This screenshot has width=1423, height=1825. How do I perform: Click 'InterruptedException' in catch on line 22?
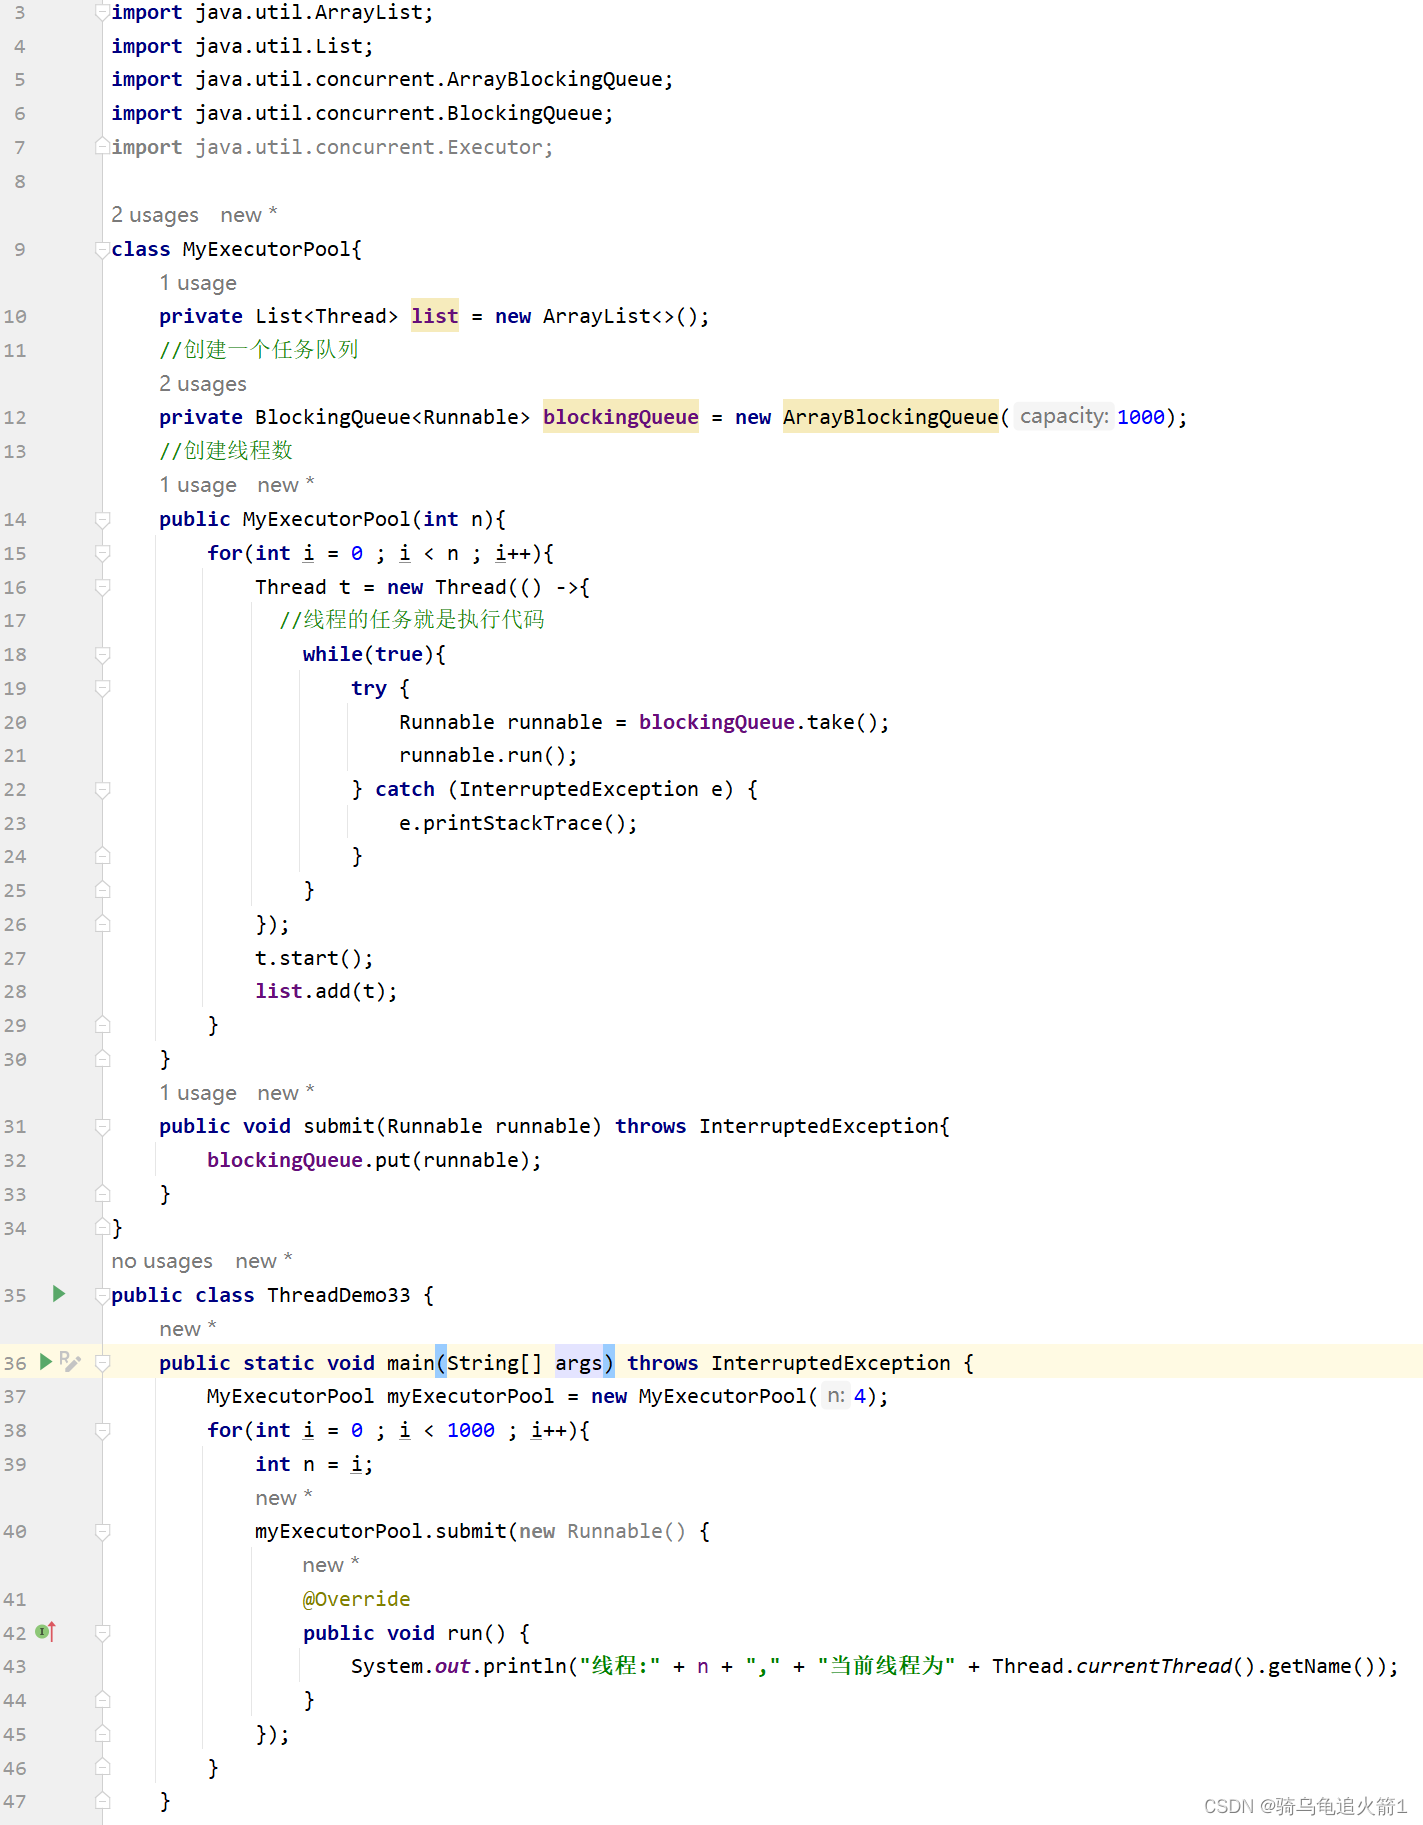coord(579,789)
